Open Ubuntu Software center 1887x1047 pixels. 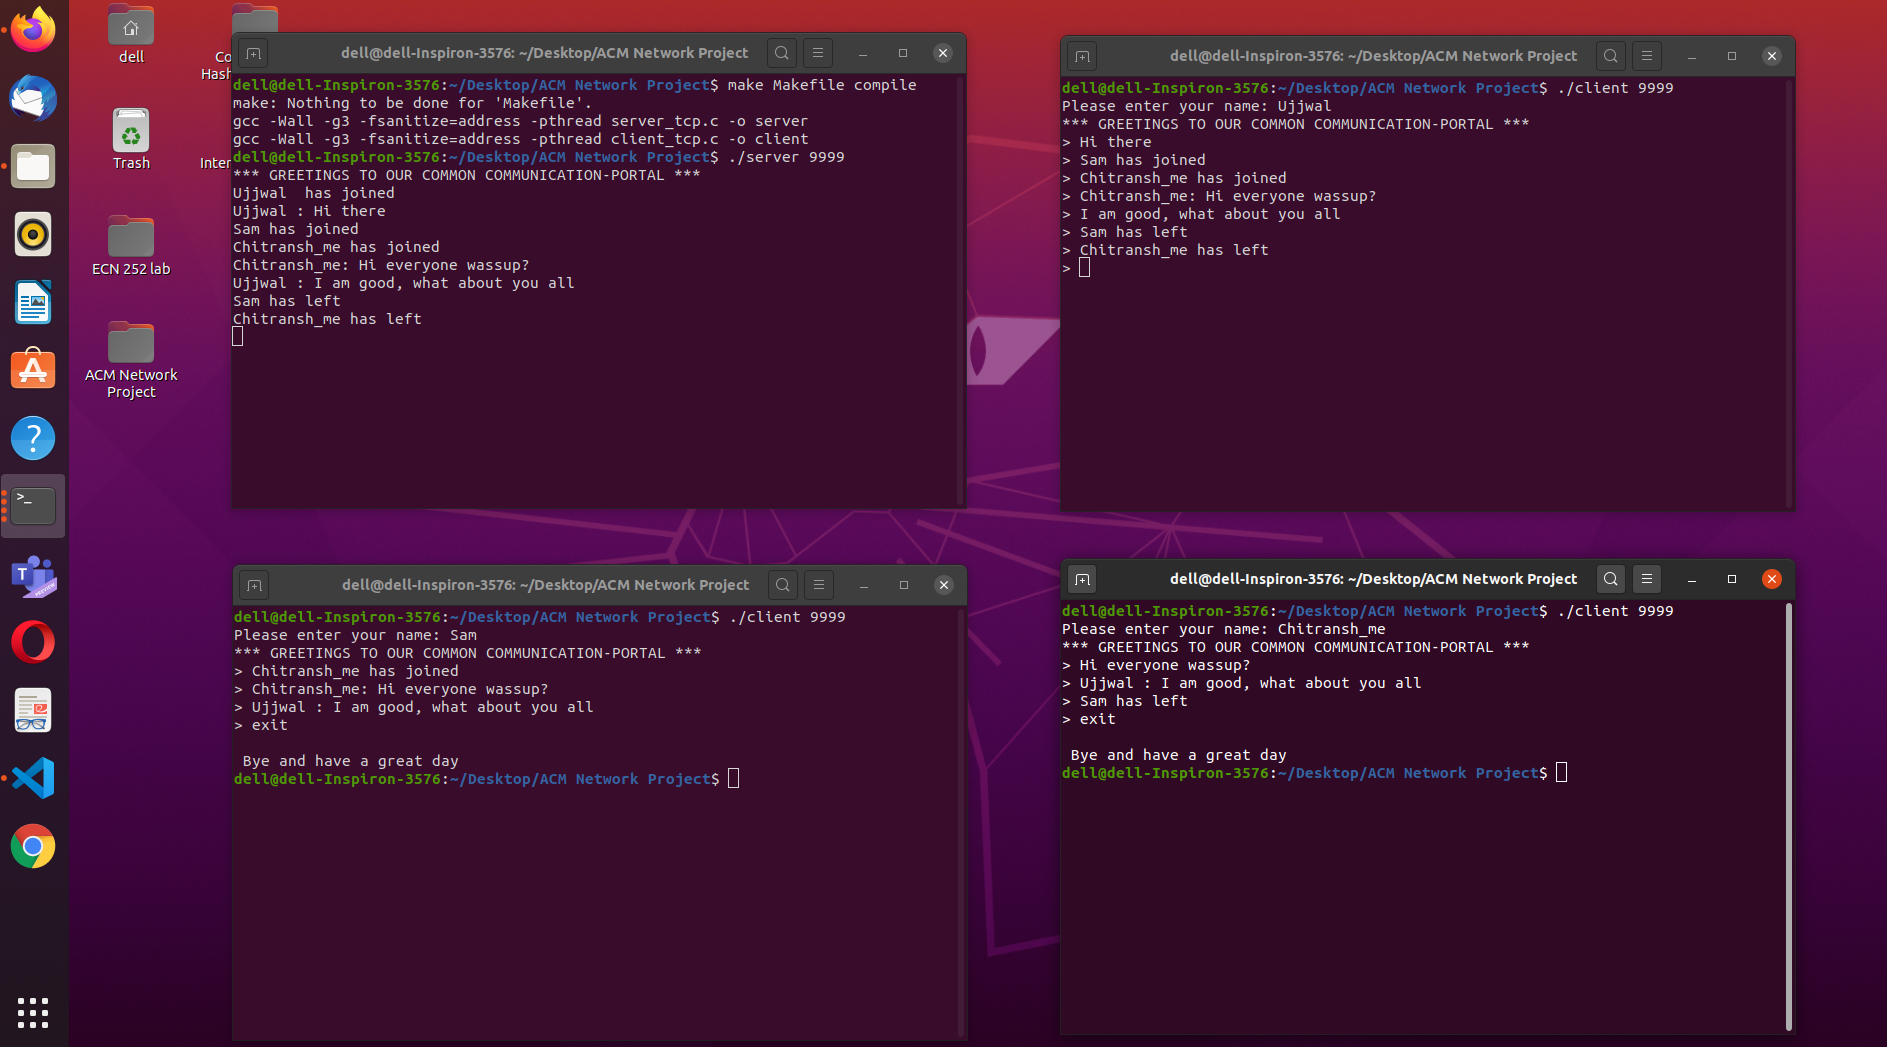click(x=33, y=370)
